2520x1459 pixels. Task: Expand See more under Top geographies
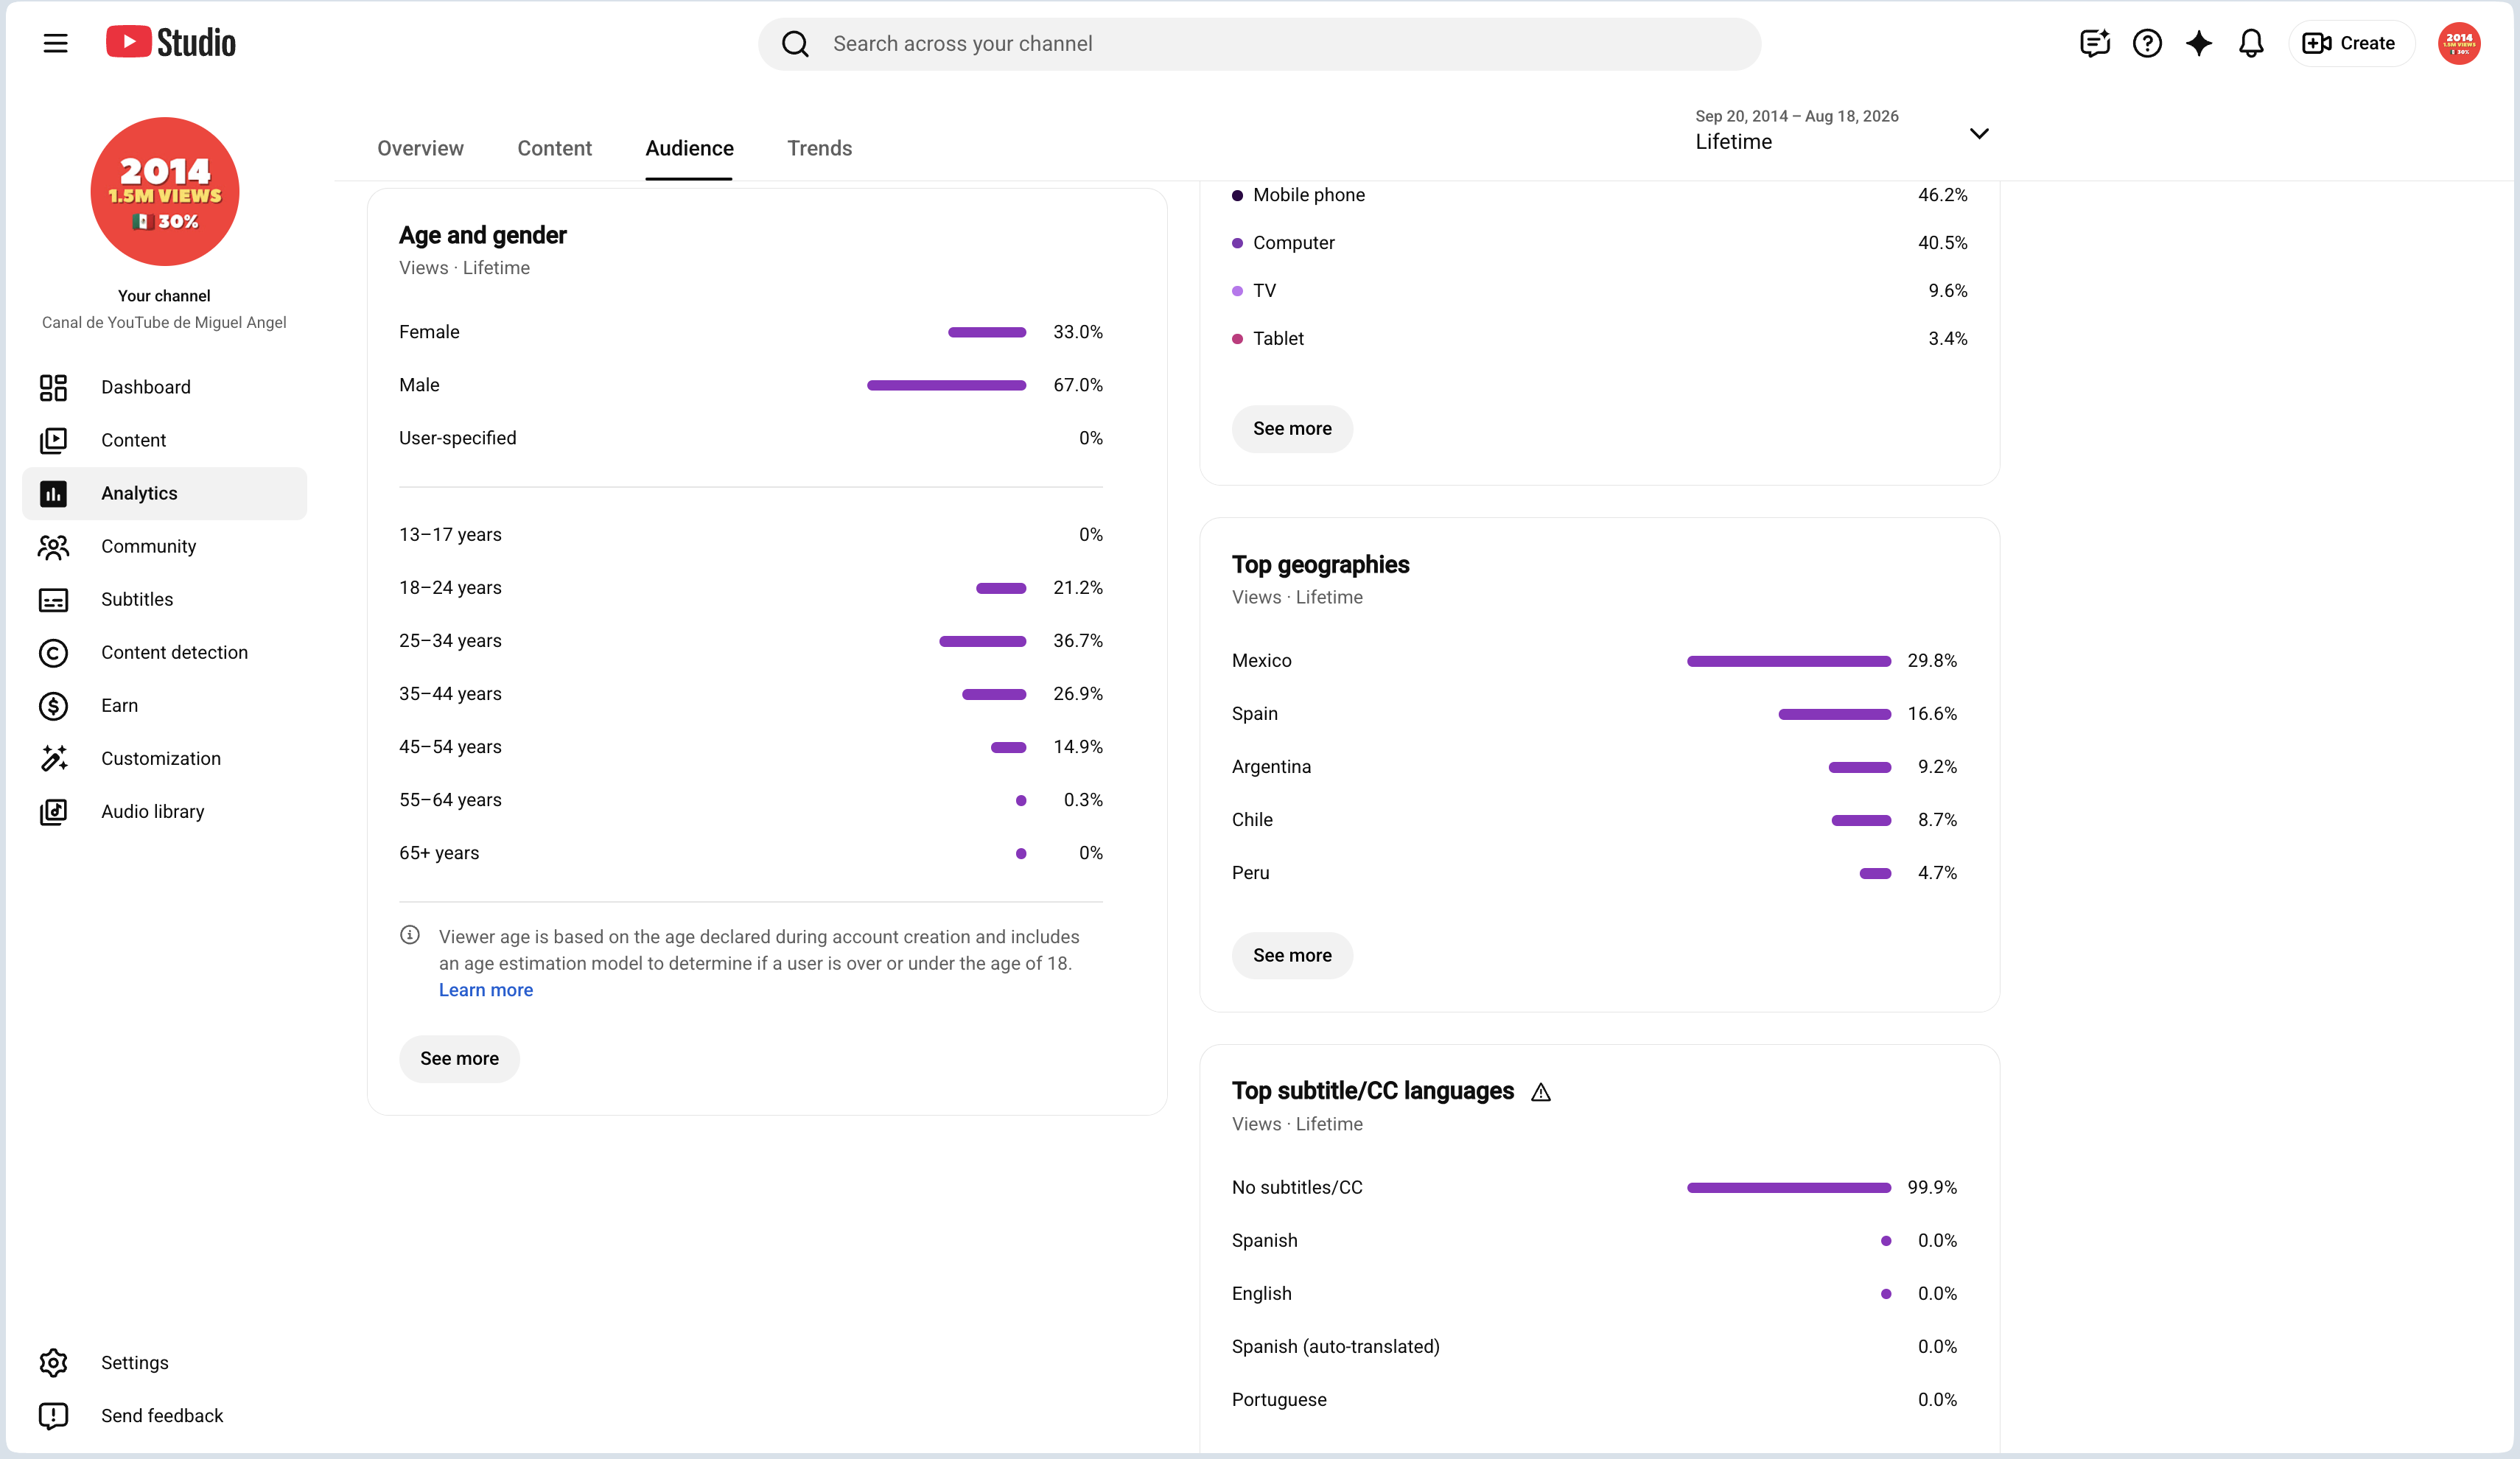tap(1292, 955)
